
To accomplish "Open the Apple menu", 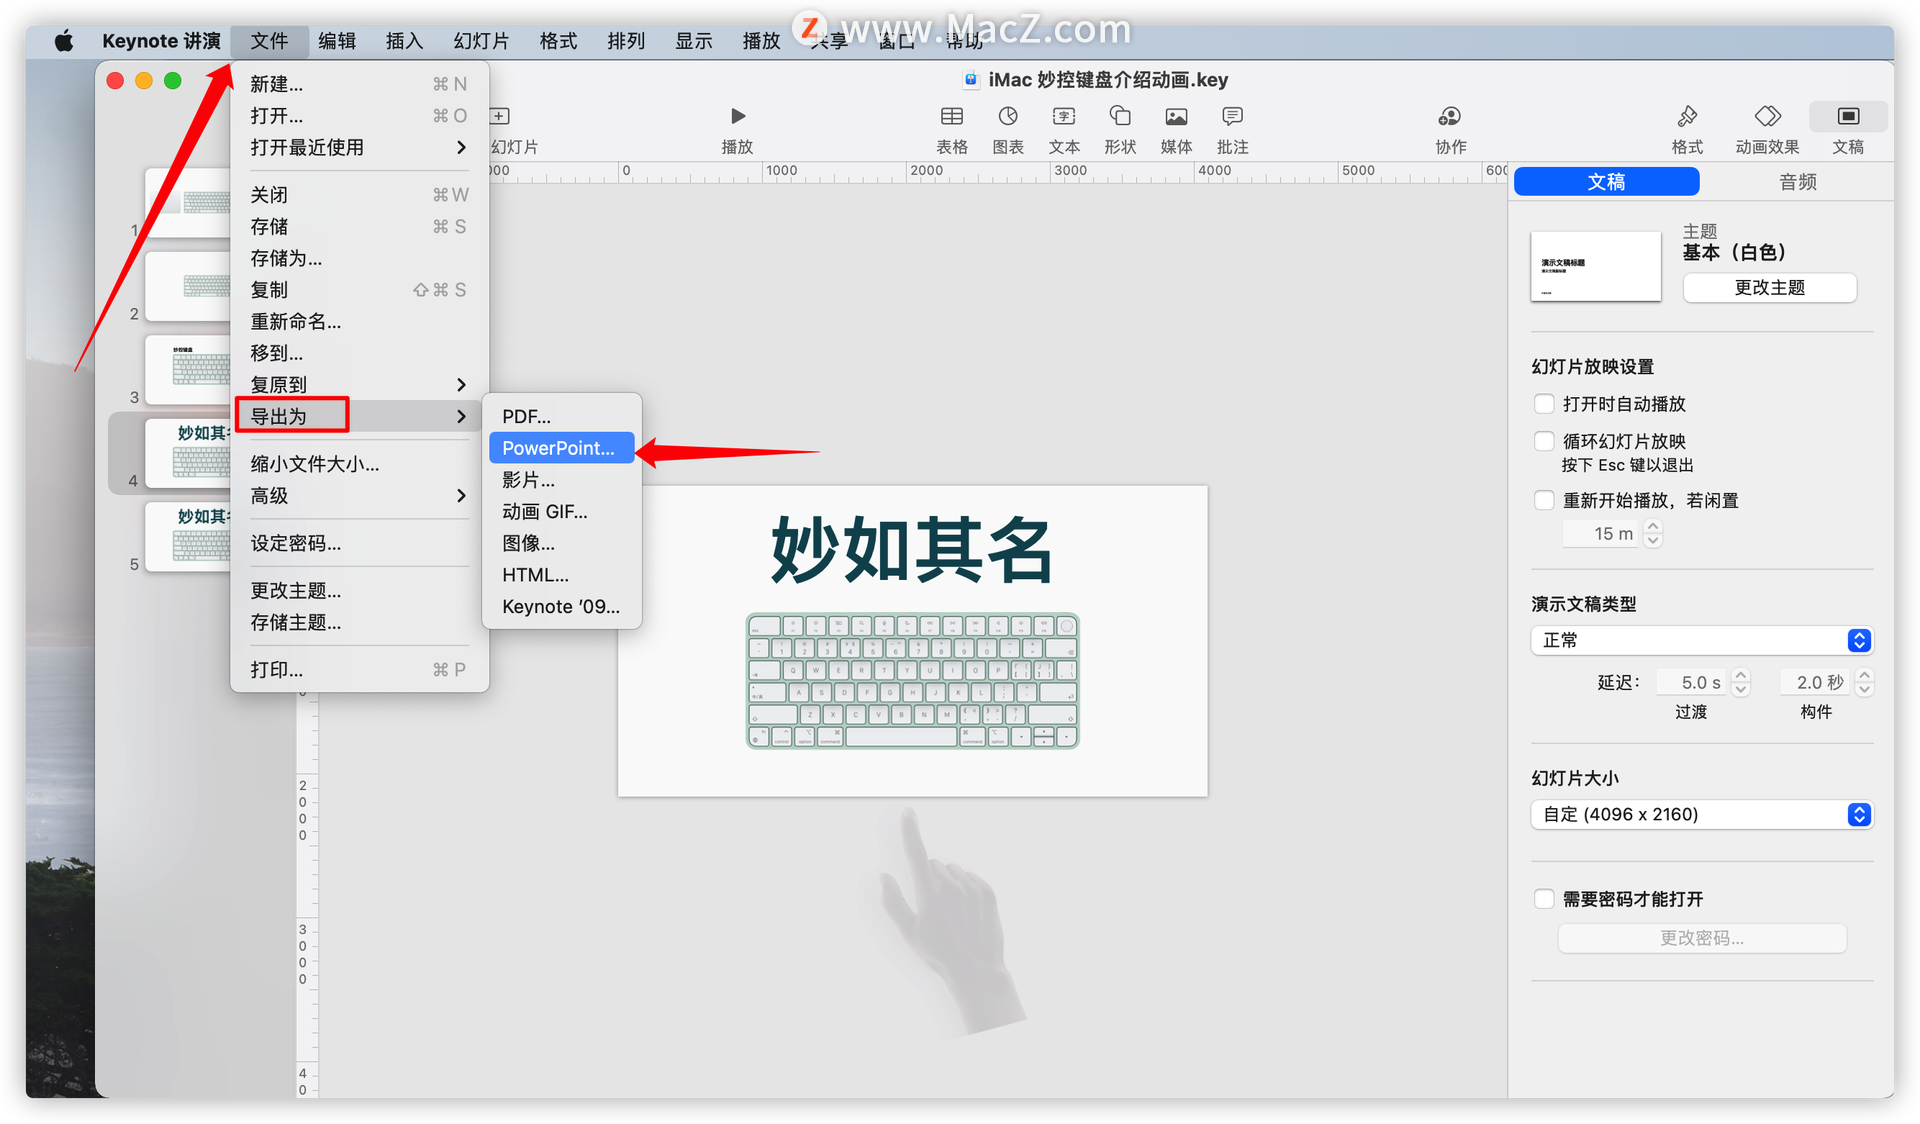I will pos(64,41).
